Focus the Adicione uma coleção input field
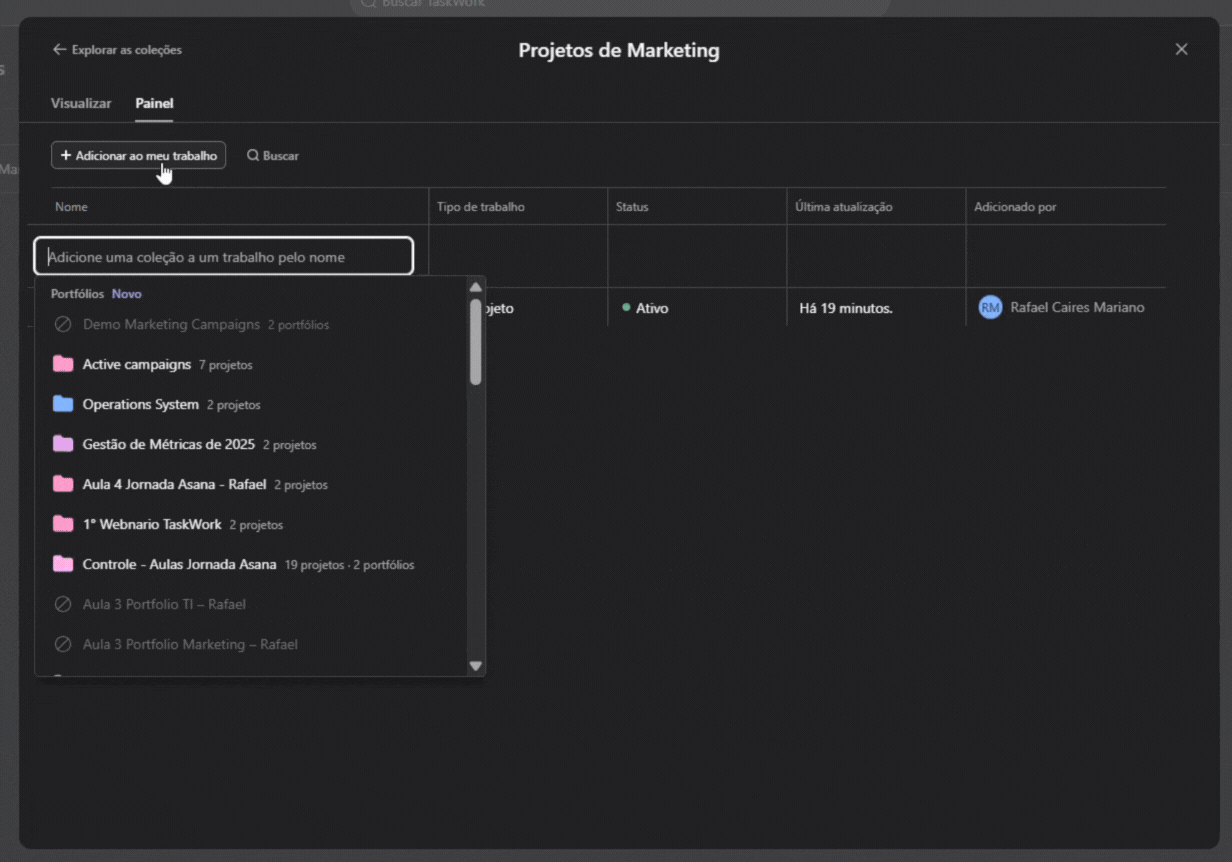The width and height of the screenshot is (1232, 862). pyautogui.click(x=224, y=257)
